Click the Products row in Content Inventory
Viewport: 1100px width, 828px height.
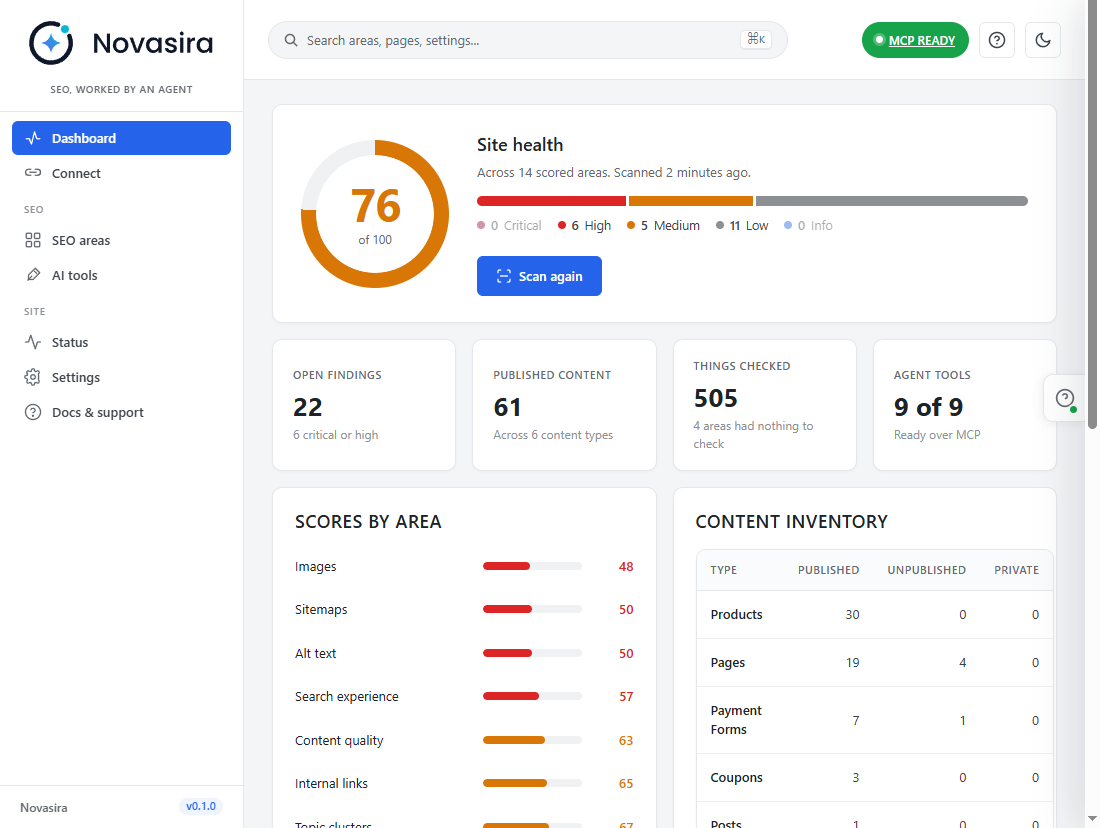pyautogui.click(x=875, y=615)
